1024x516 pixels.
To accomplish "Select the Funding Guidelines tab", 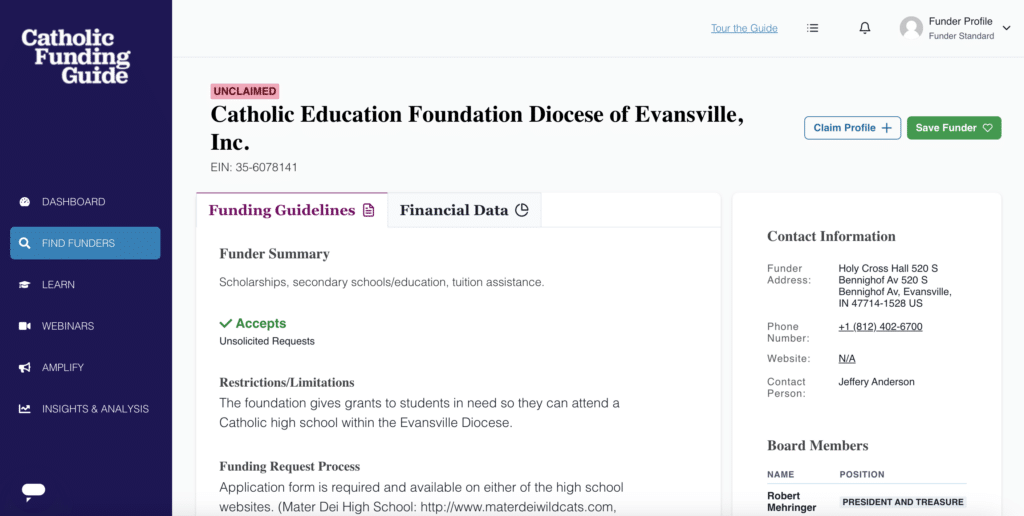I will pyautogui.click(x=292, y=210).
